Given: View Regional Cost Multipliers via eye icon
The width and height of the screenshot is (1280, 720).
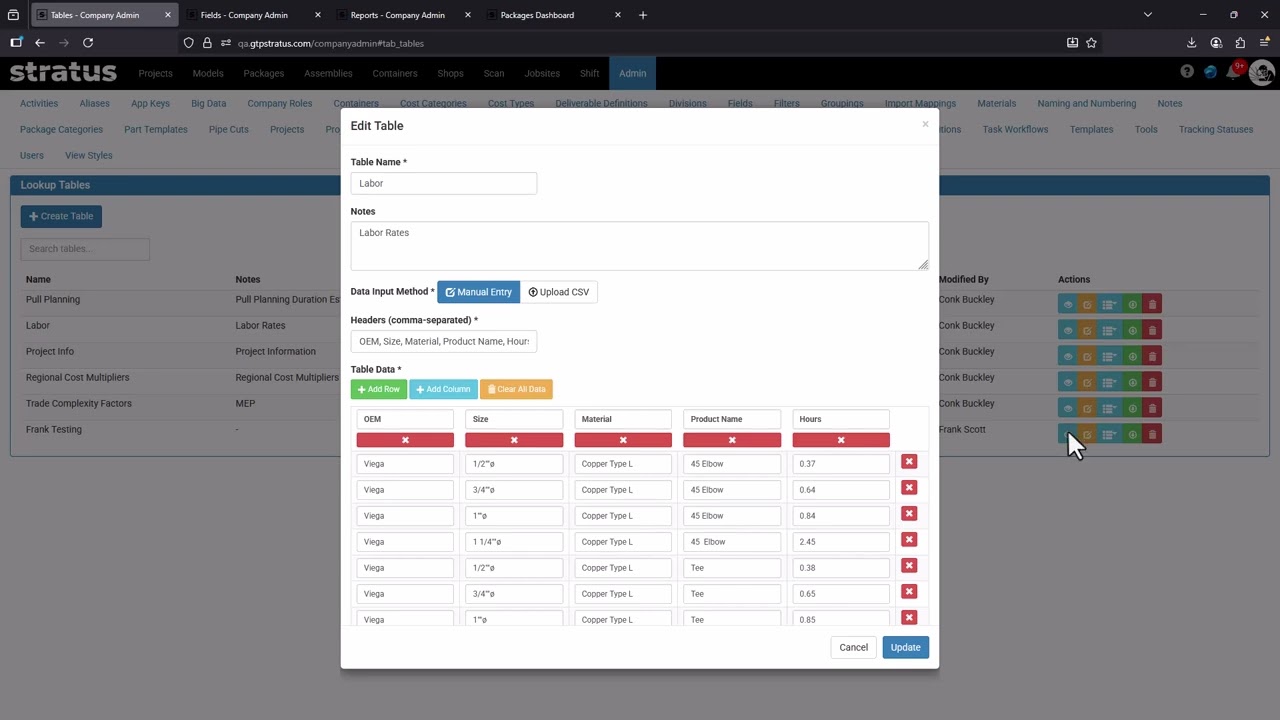Looking at the screenshot, I should tap(1068, 382).
